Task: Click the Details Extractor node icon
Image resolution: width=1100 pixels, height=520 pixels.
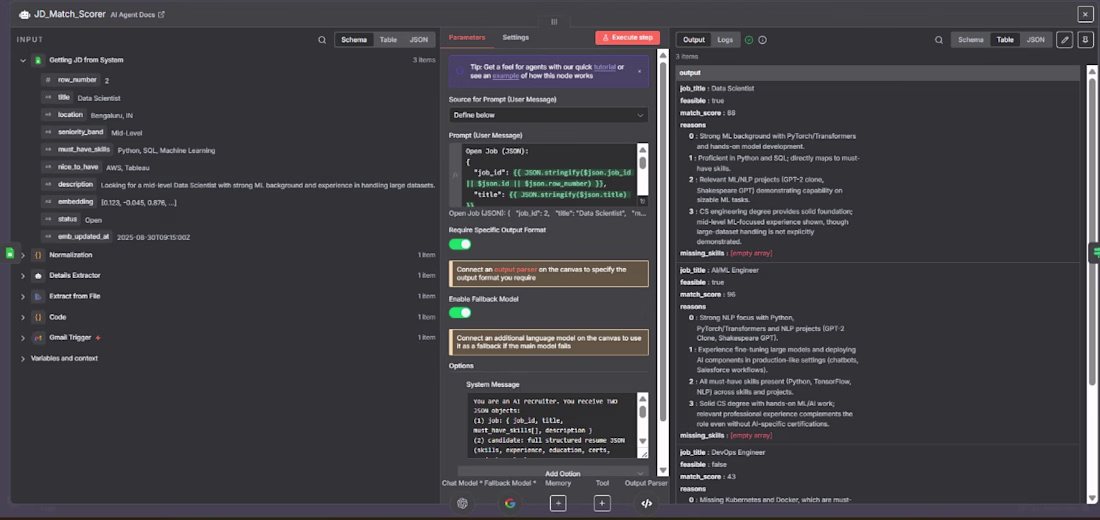Action: pos(38,276)
